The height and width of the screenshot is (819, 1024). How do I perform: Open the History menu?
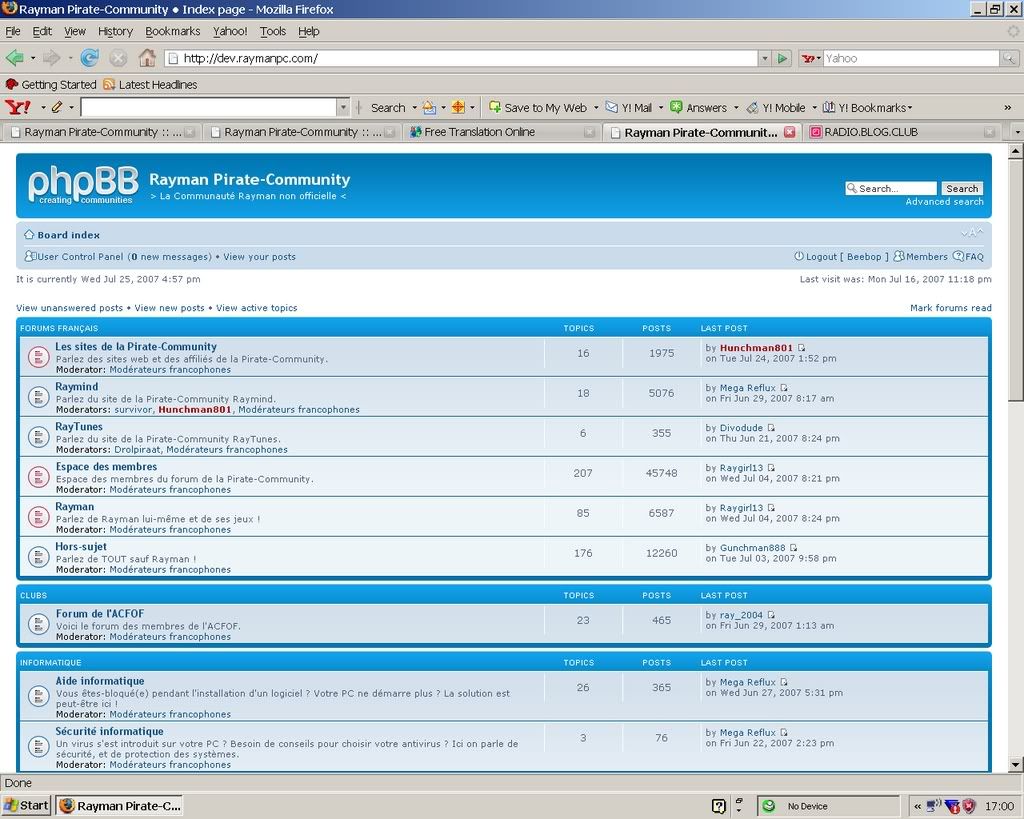[115, 31]
